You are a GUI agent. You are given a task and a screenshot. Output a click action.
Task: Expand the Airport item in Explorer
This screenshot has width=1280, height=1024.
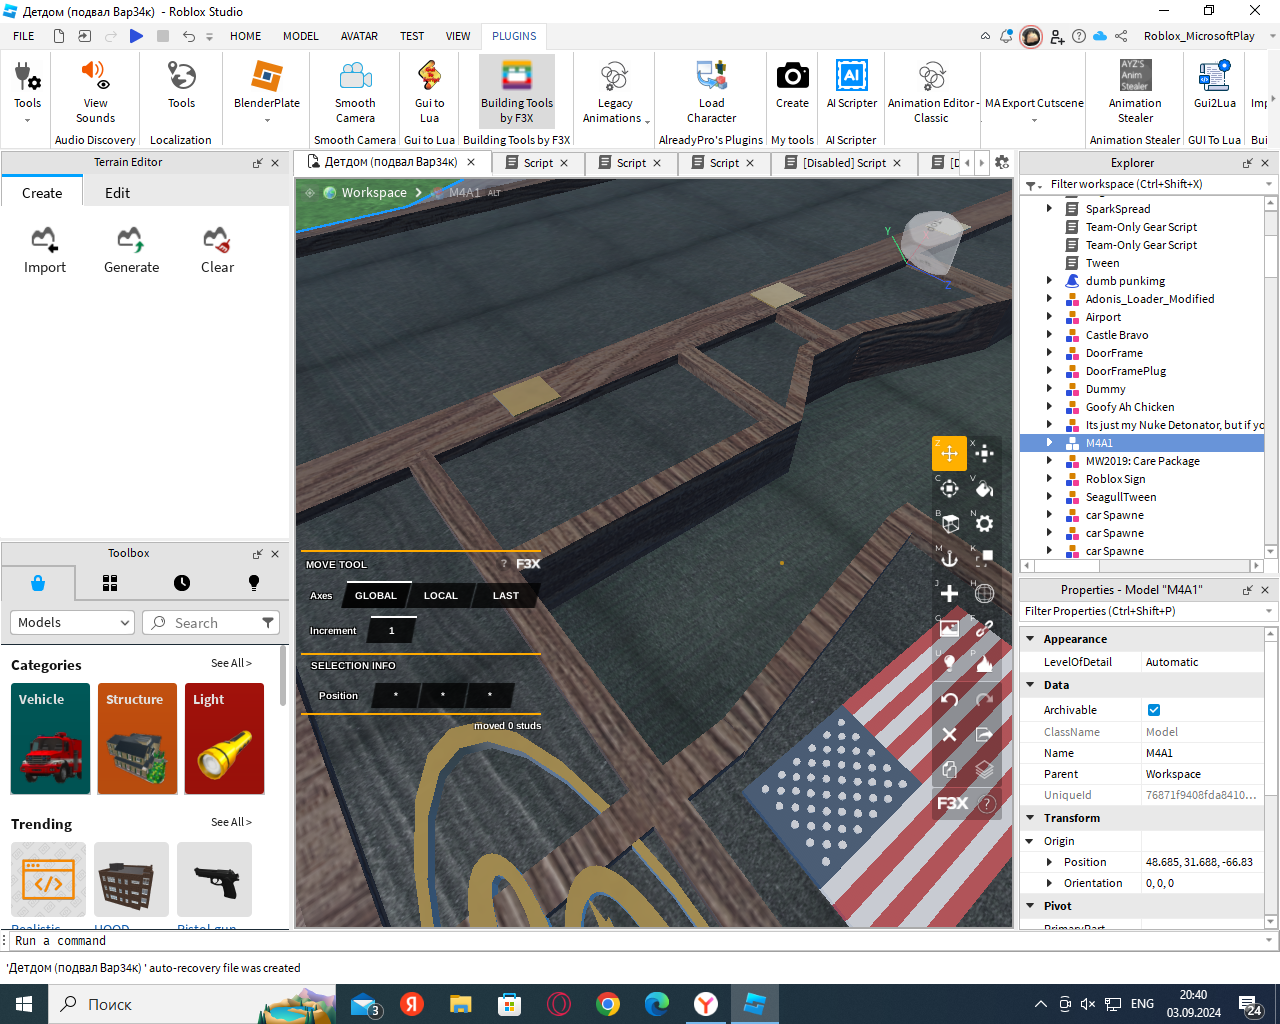pos(1049,317)
